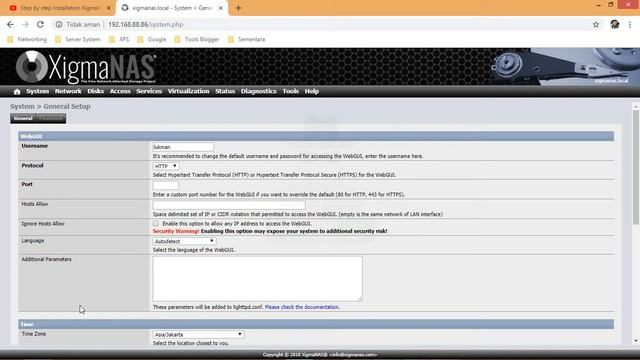Image resolution: width=640 pixels, height=360 pixels.
Task: Close the Step by step Installation tab
Action: click(x=109, y=8)
